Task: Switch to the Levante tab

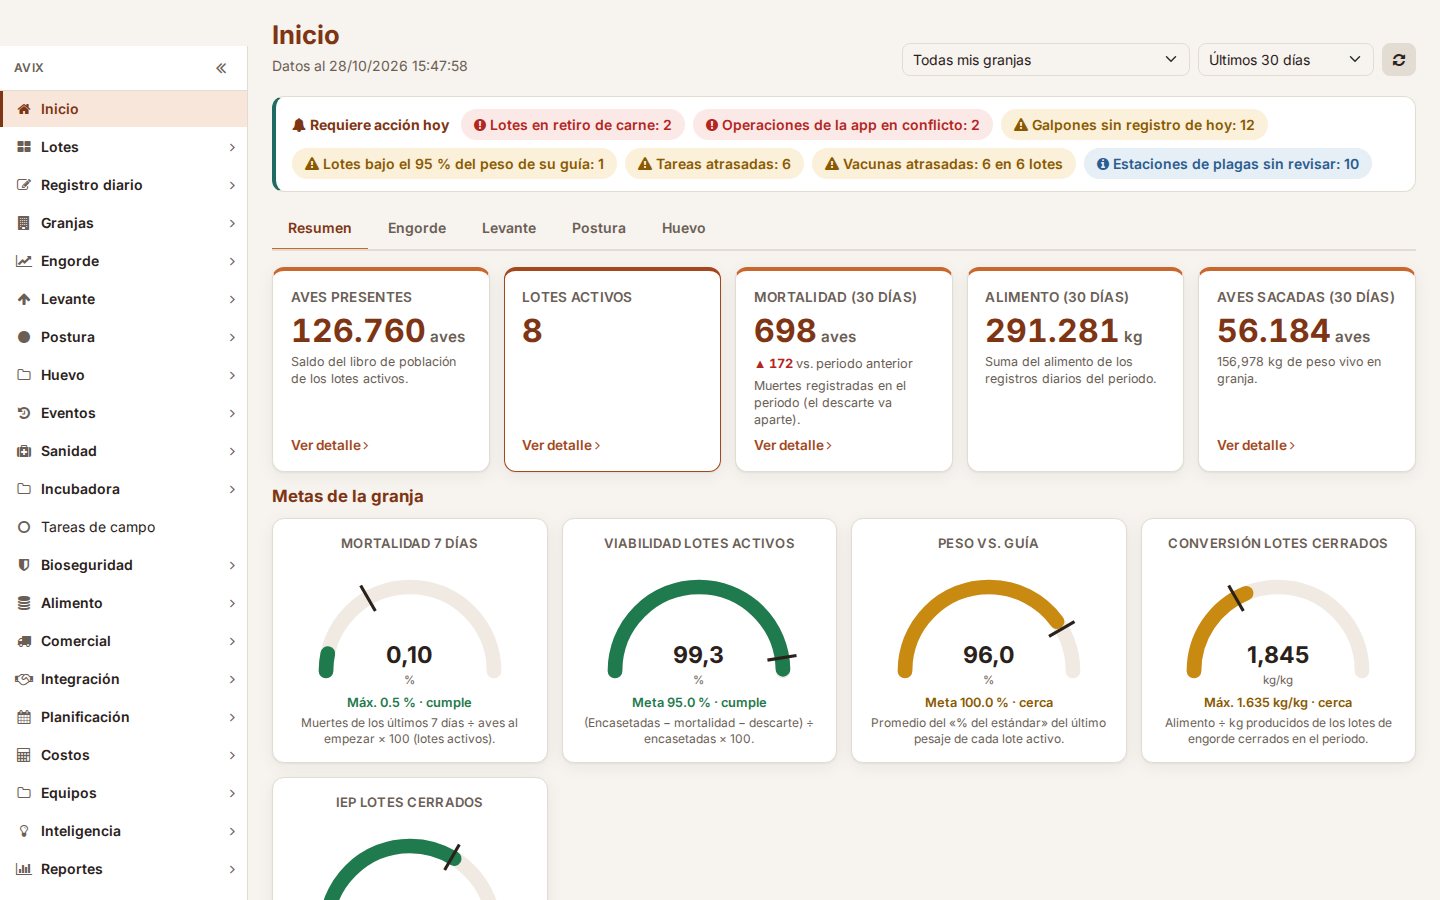Action: point(509,228)
